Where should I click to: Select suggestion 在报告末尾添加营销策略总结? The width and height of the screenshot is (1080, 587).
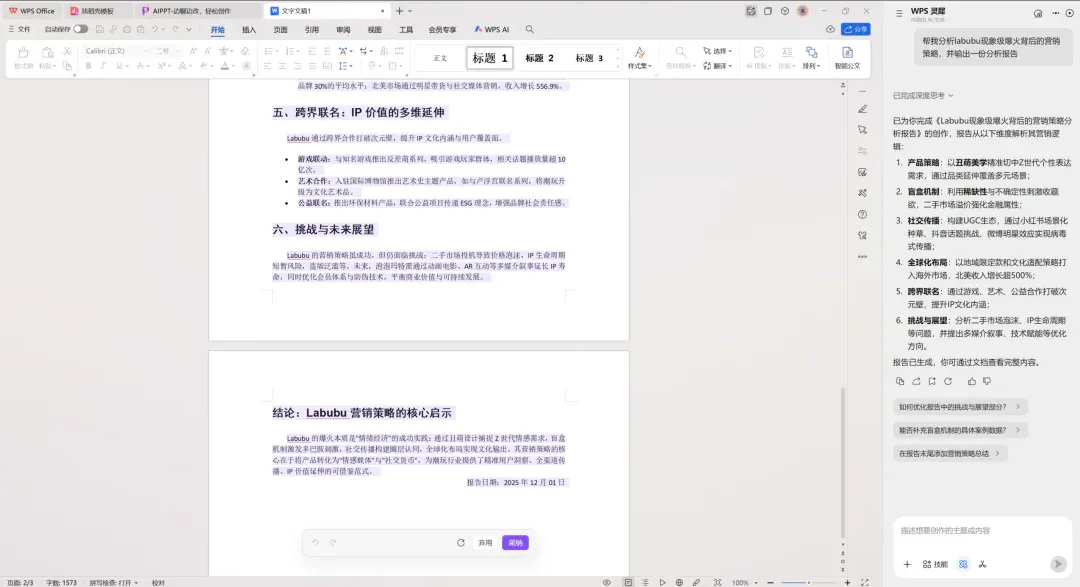(949, 453)
